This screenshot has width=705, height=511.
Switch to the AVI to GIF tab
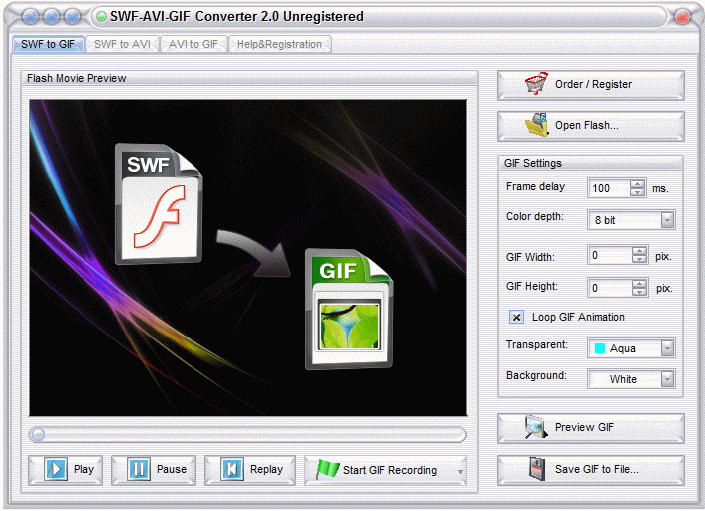(x=193, y=44)
